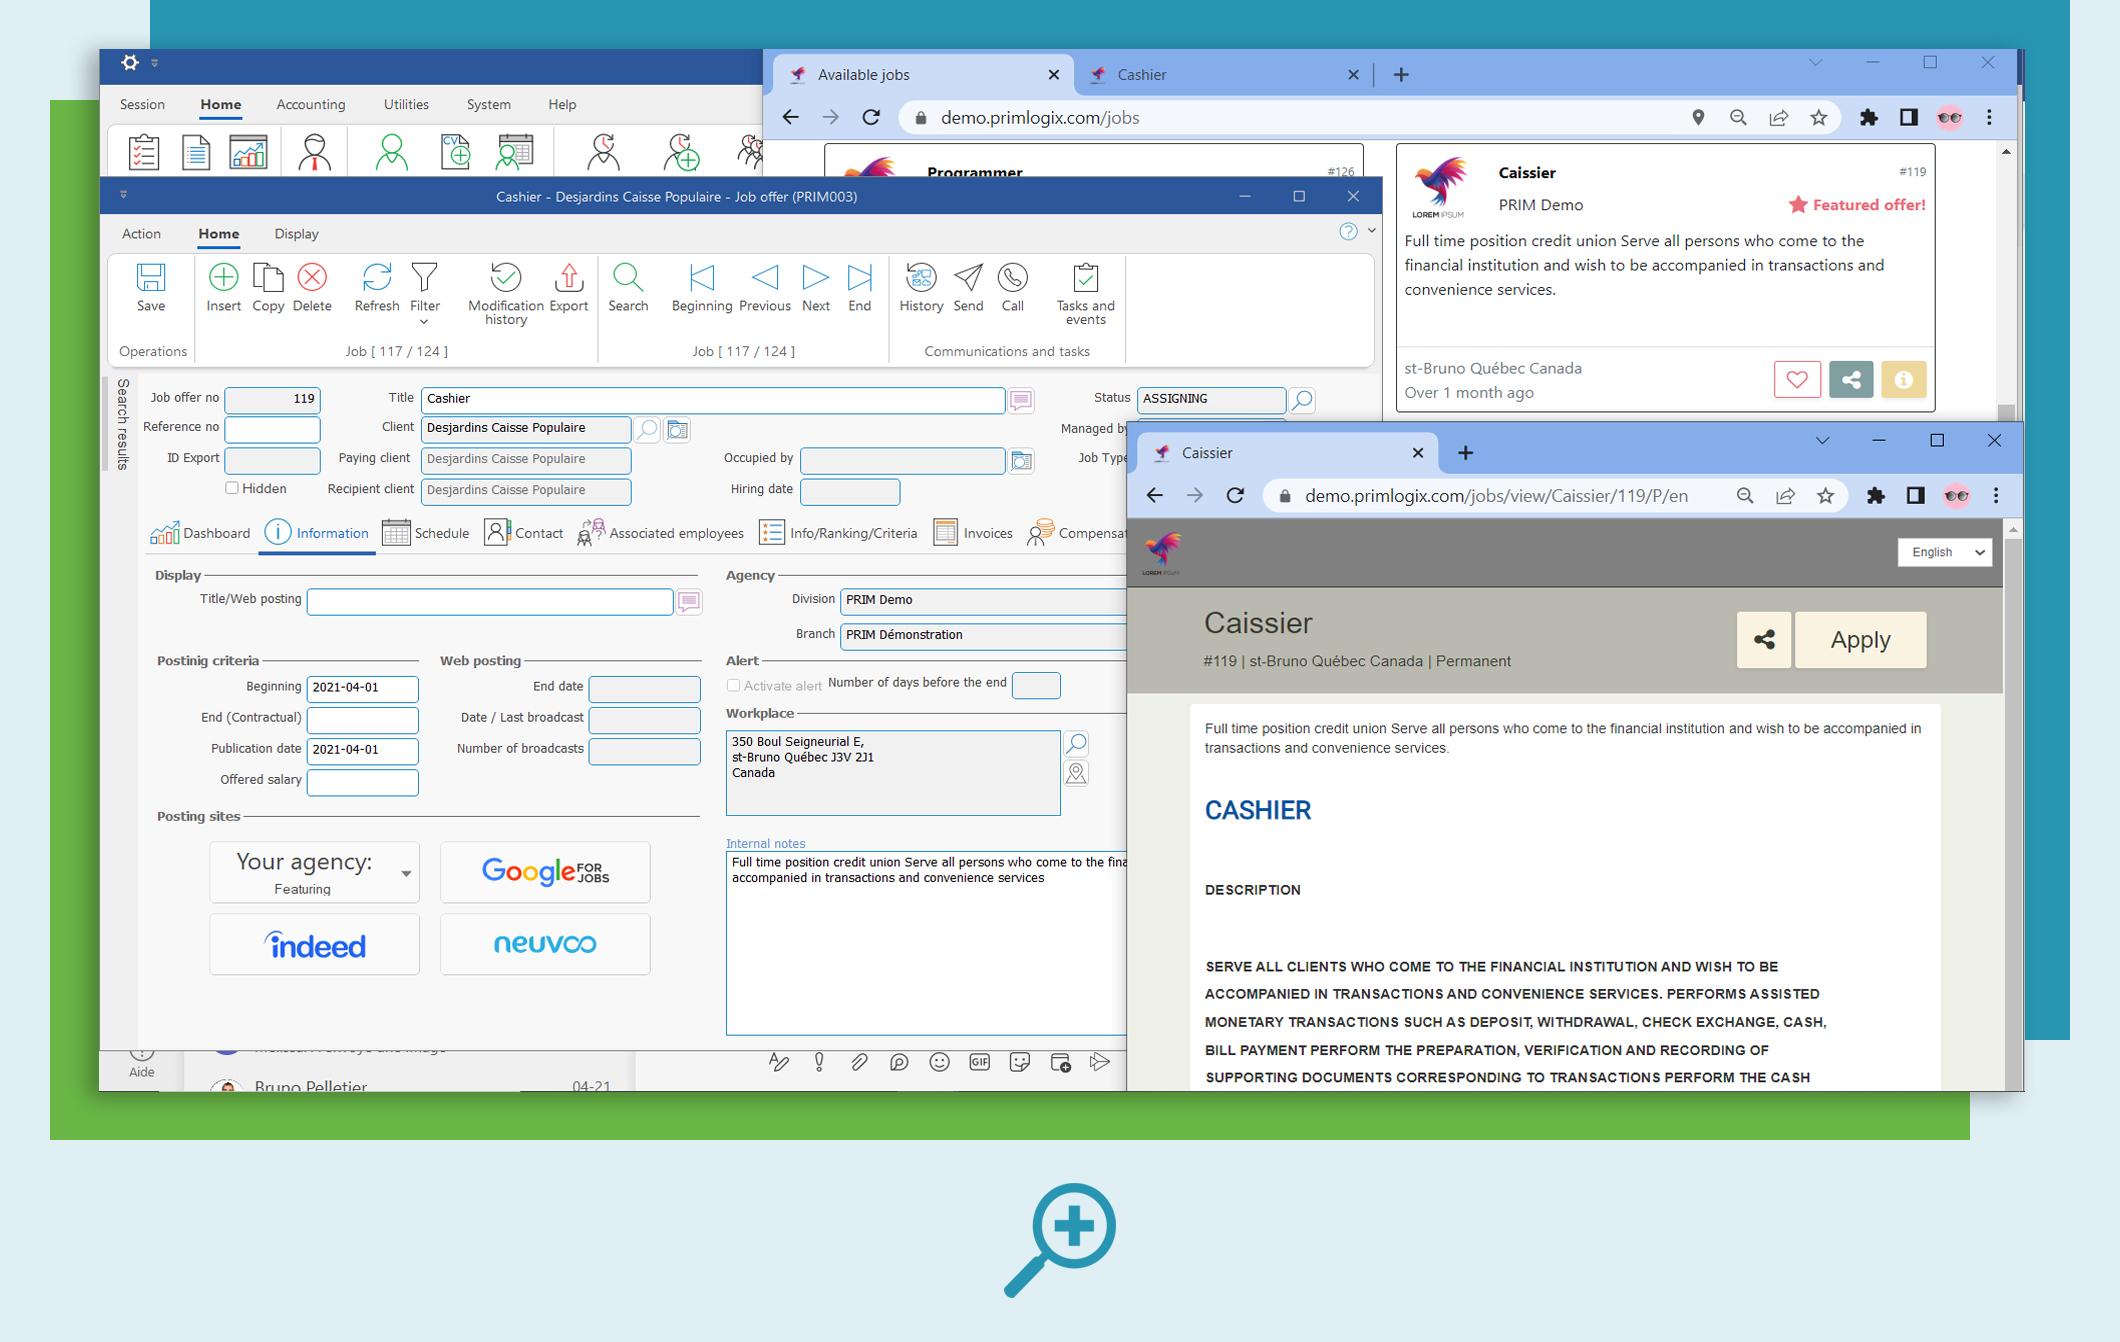Click the Title field containing Cashier

click(x=713, y=400)
